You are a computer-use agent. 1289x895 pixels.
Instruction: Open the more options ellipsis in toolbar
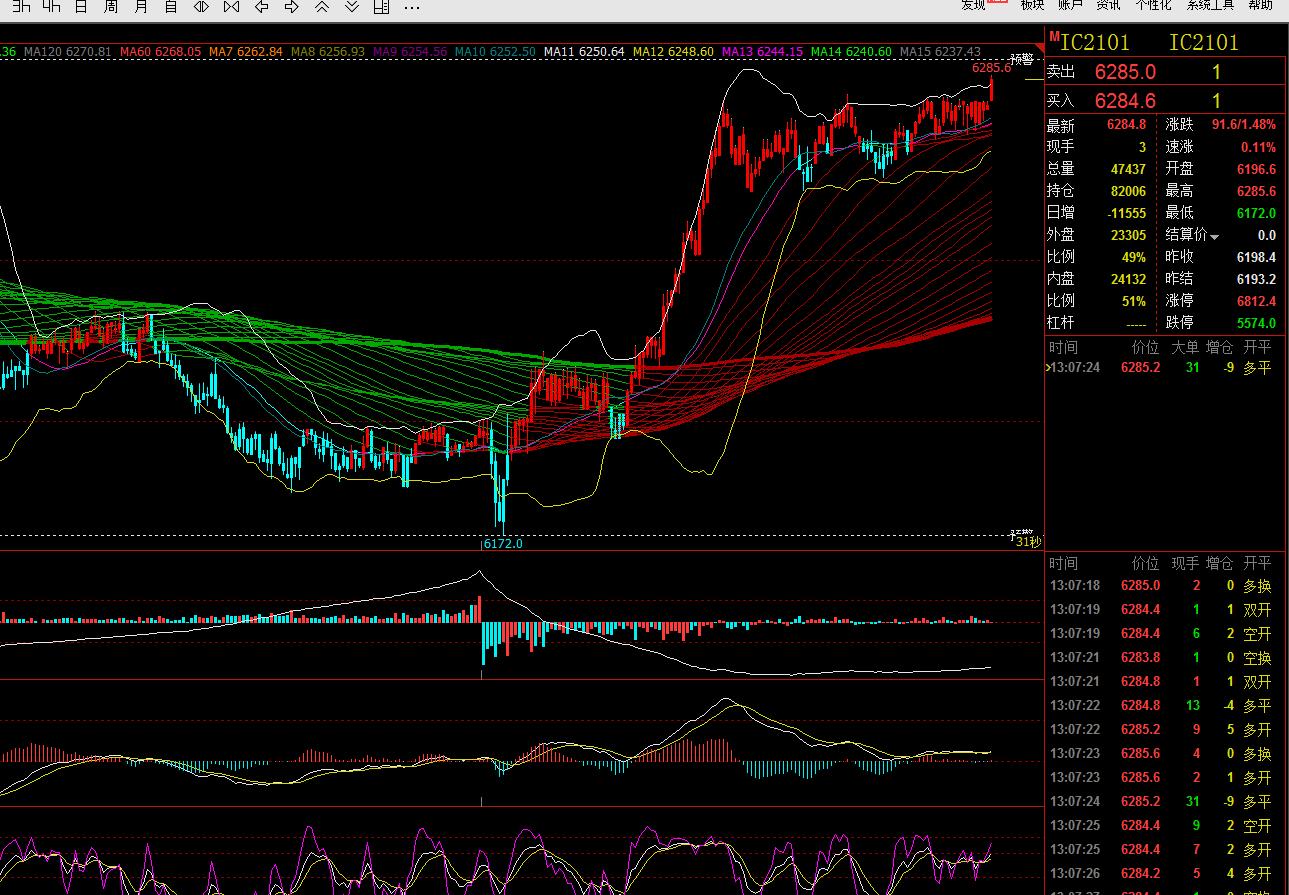pyautogui.click(x=411, y=7)
